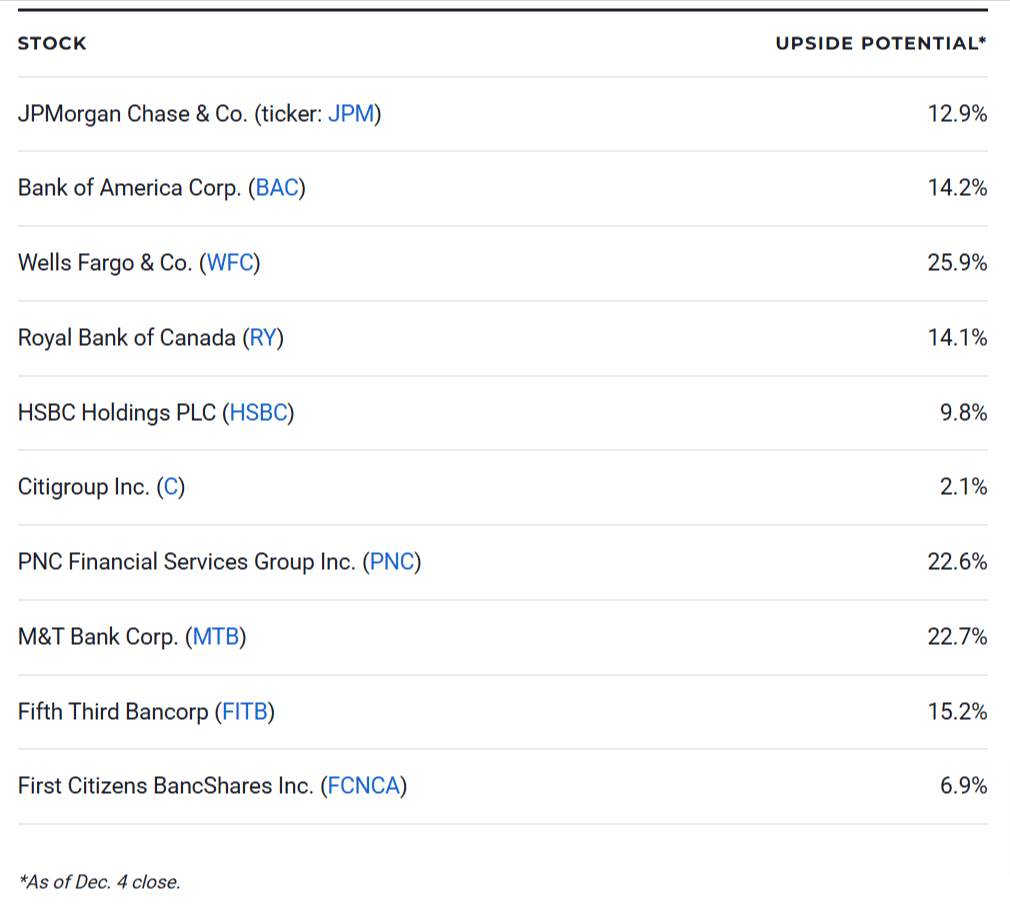The image size is (1010, 906).
Task: Follow the FITB ticker link
Action: coord(245,712)
